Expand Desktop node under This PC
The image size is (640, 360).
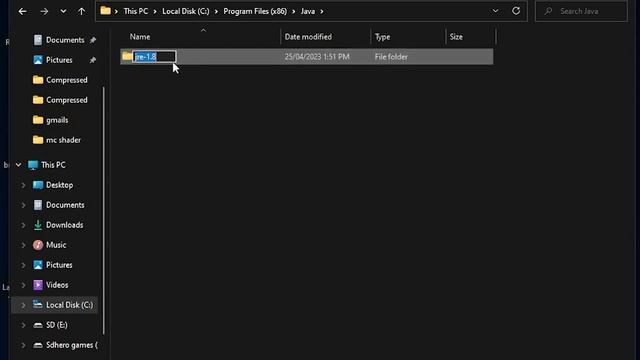pyautogui.click(x=23, y=185)
